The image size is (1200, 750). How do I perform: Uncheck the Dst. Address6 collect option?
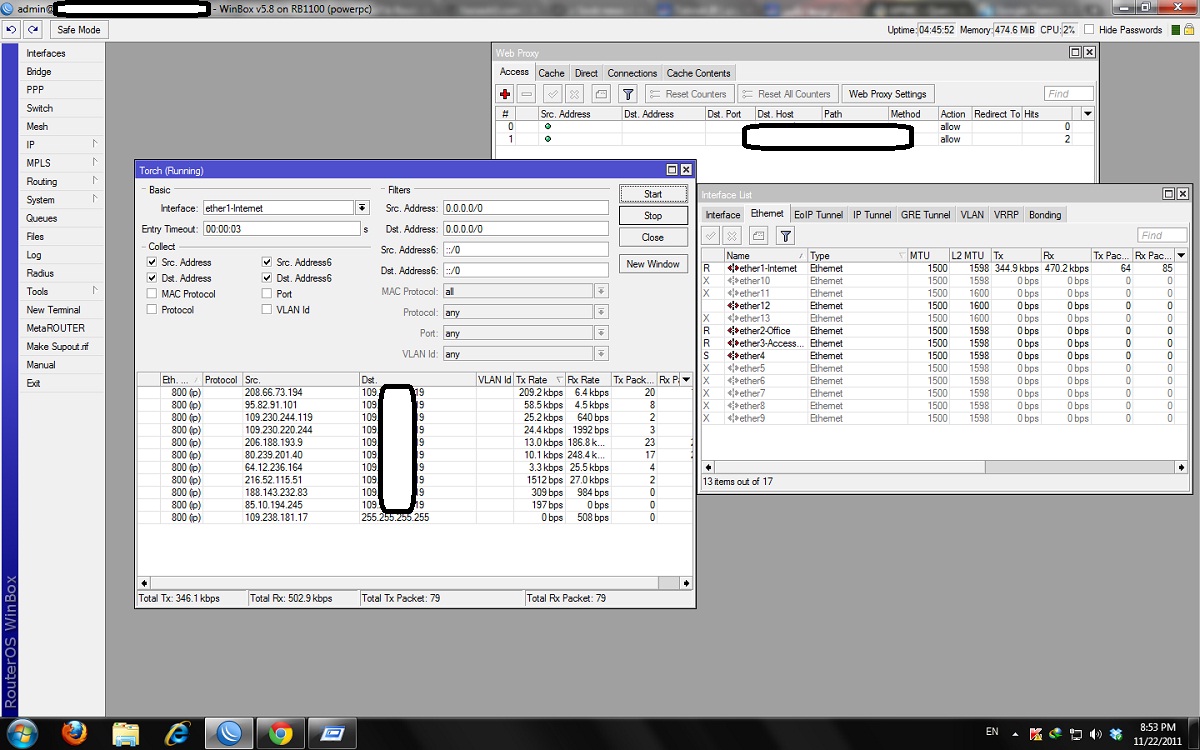267,278
